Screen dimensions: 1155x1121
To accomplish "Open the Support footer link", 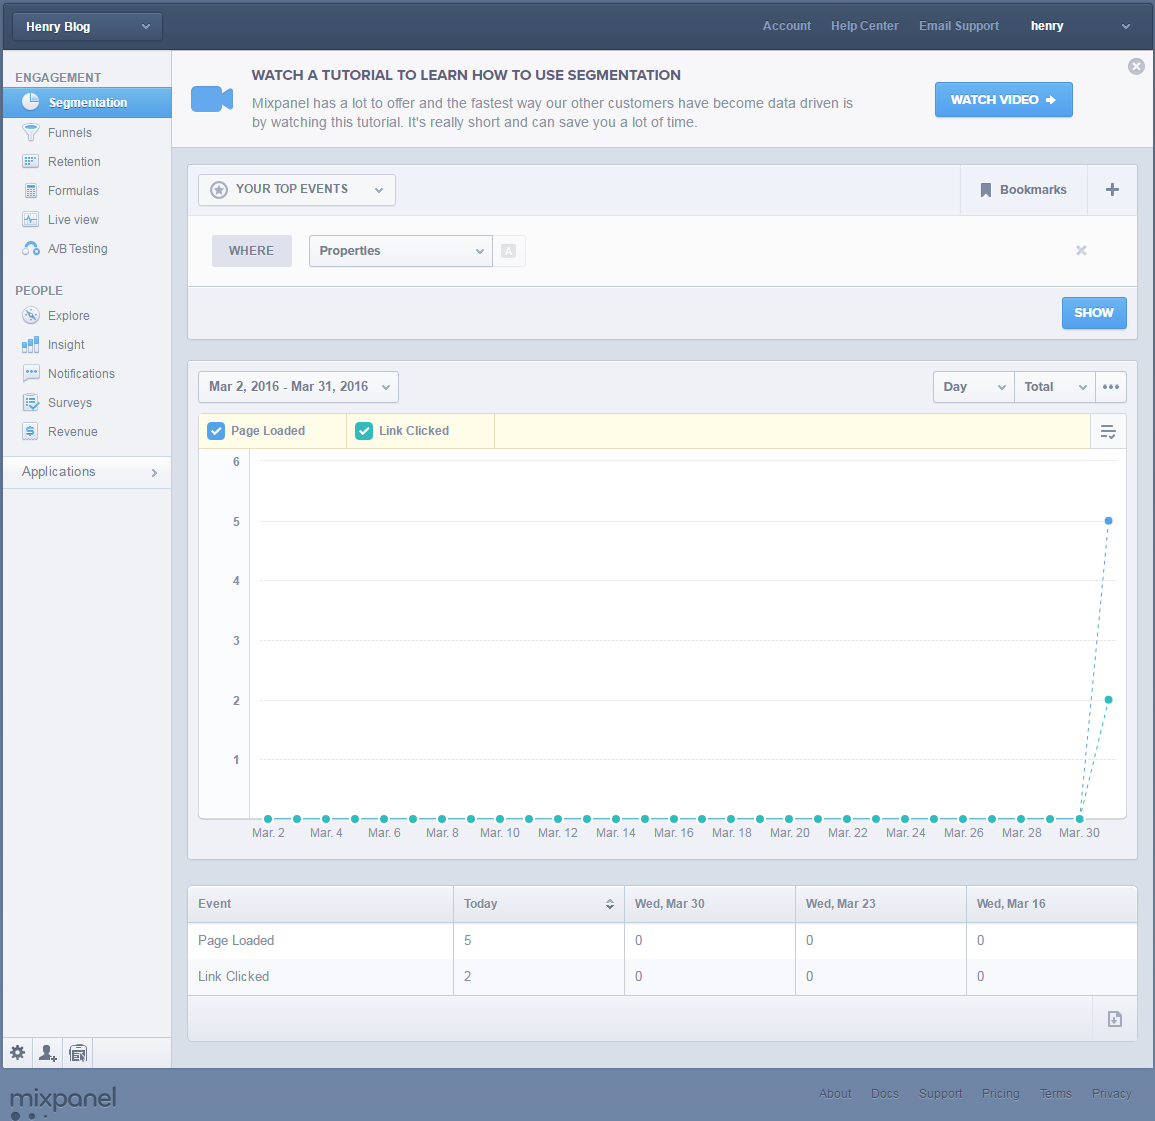I will 941,1093.
